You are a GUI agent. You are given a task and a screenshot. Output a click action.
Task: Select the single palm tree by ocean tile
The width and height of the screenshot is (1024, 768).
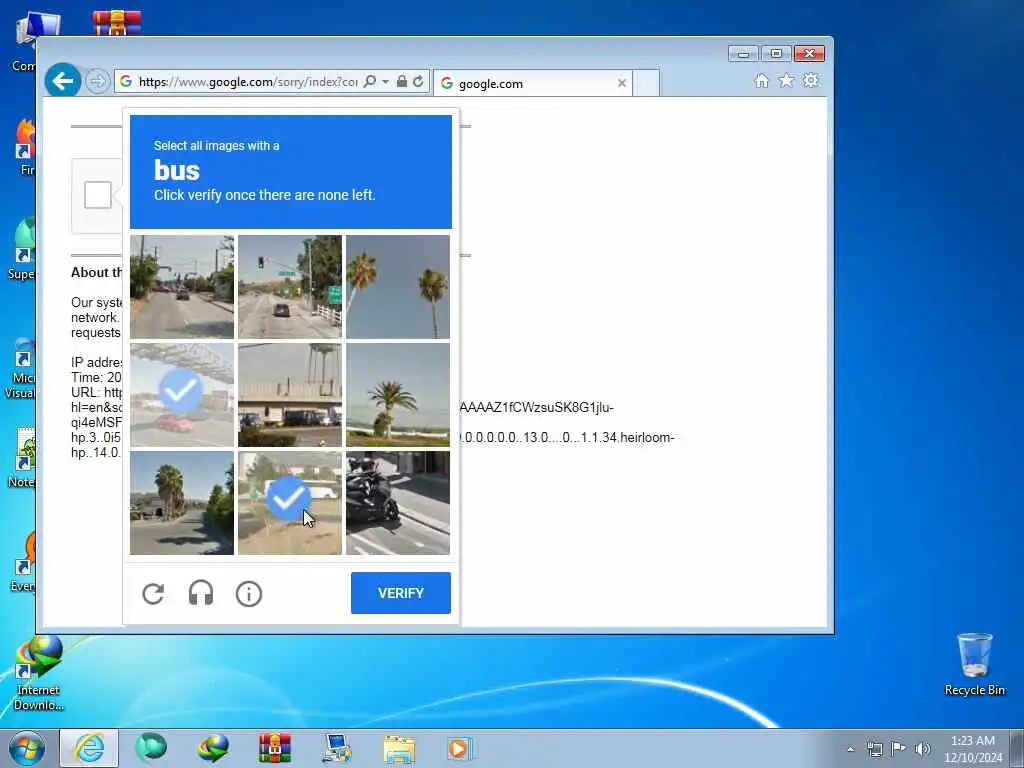pos(398,394)
